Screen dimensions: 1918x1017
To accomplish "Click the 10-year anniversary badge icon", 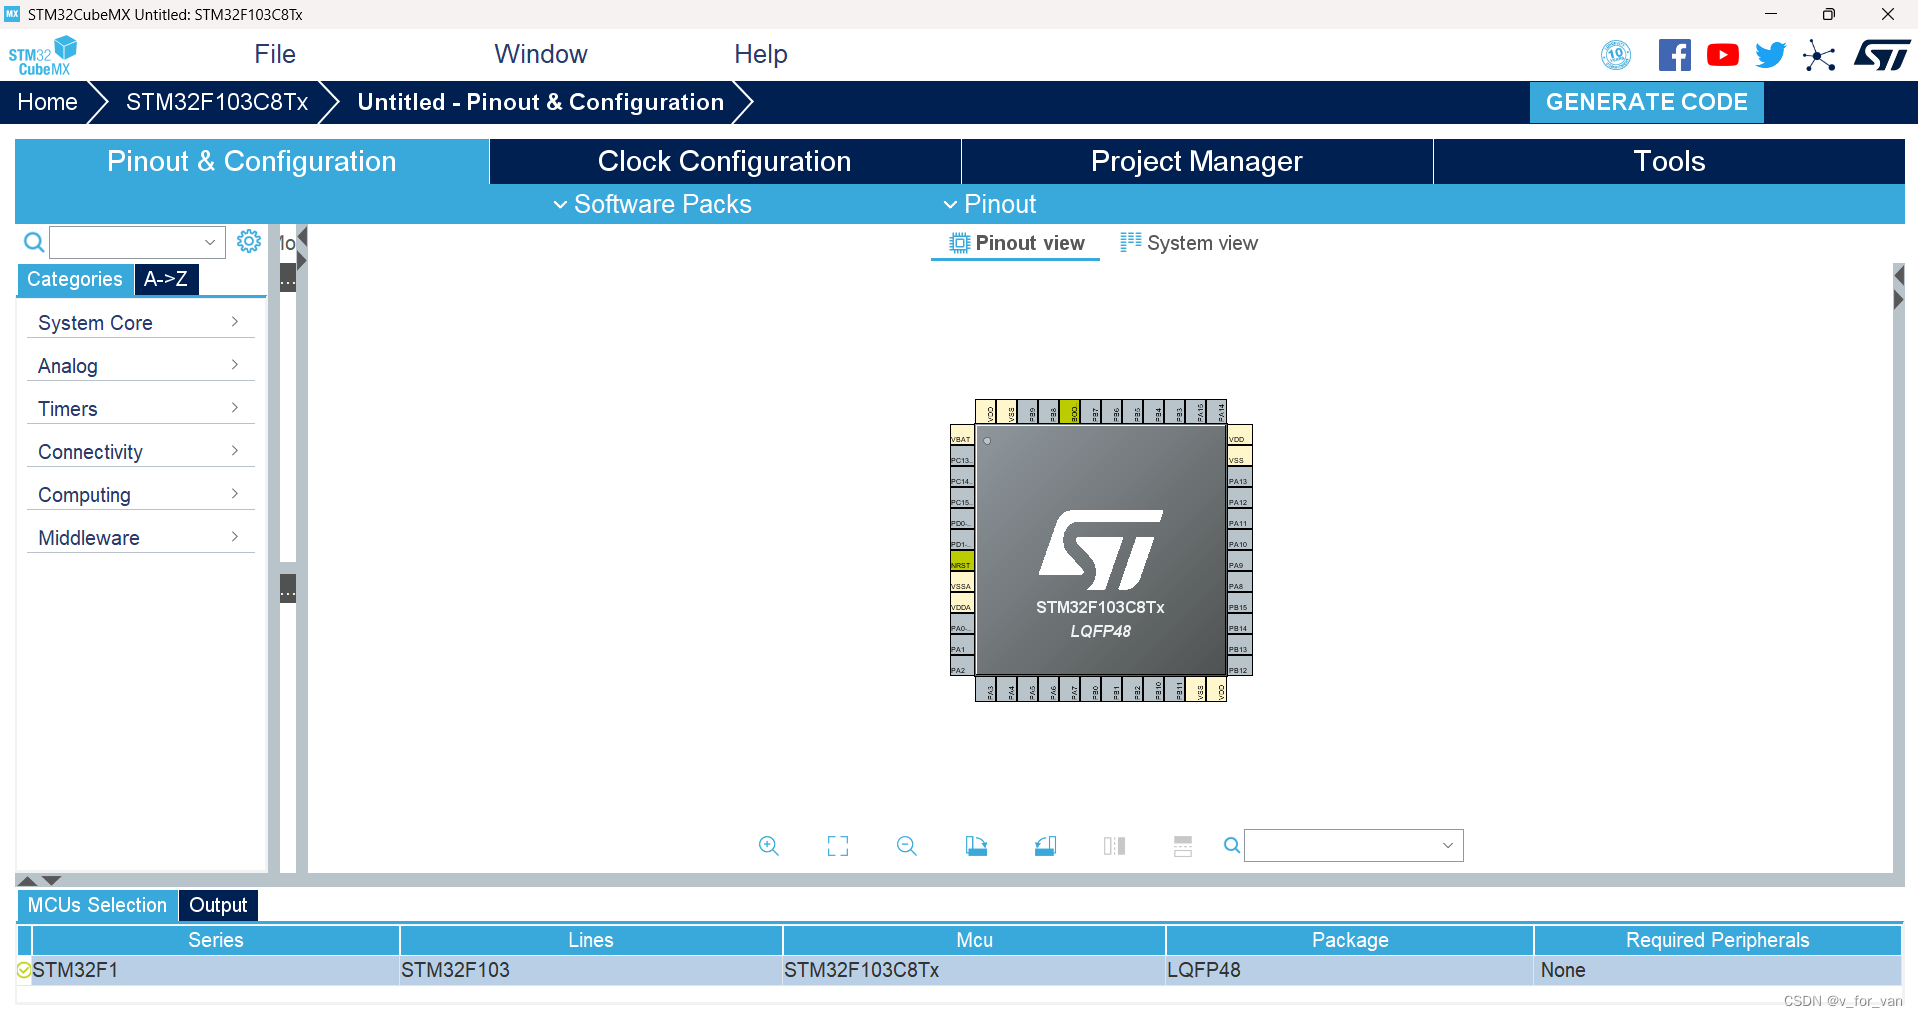I will [1616, 55].
